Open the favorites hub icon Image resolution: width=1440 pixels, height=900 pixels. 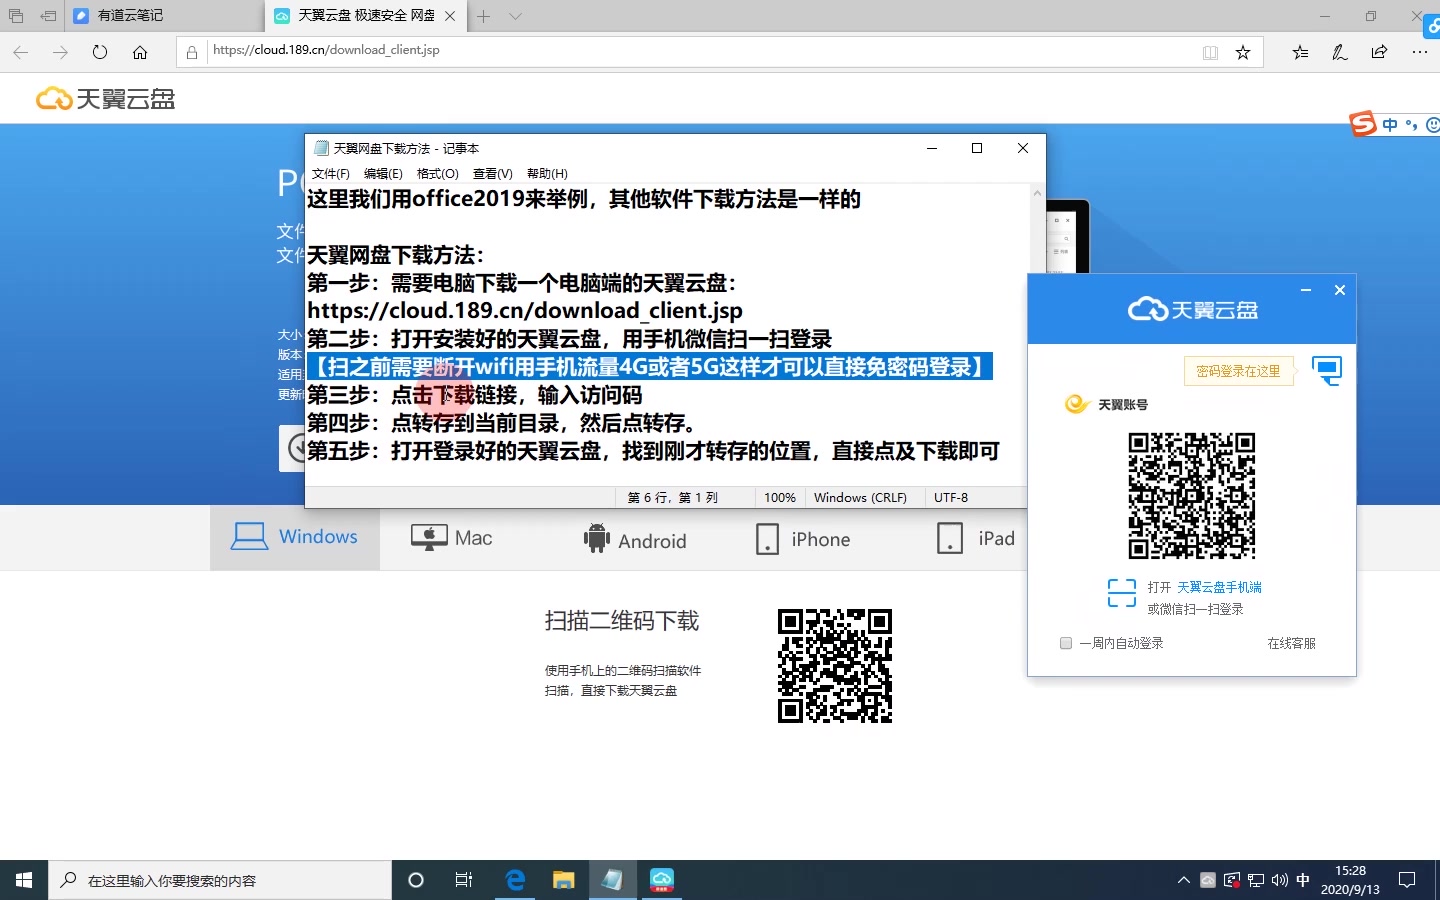point(1300,52)
